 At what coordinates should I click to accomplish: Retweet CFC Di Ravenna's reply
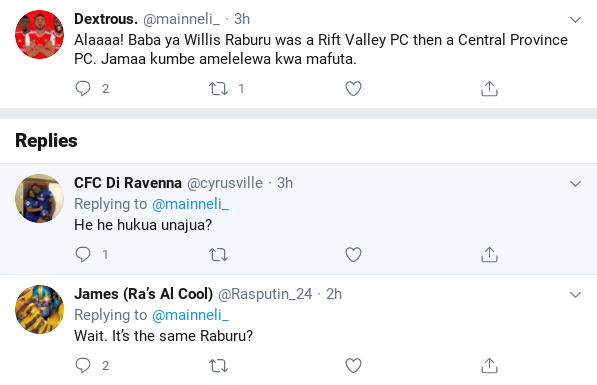(219, 254)
